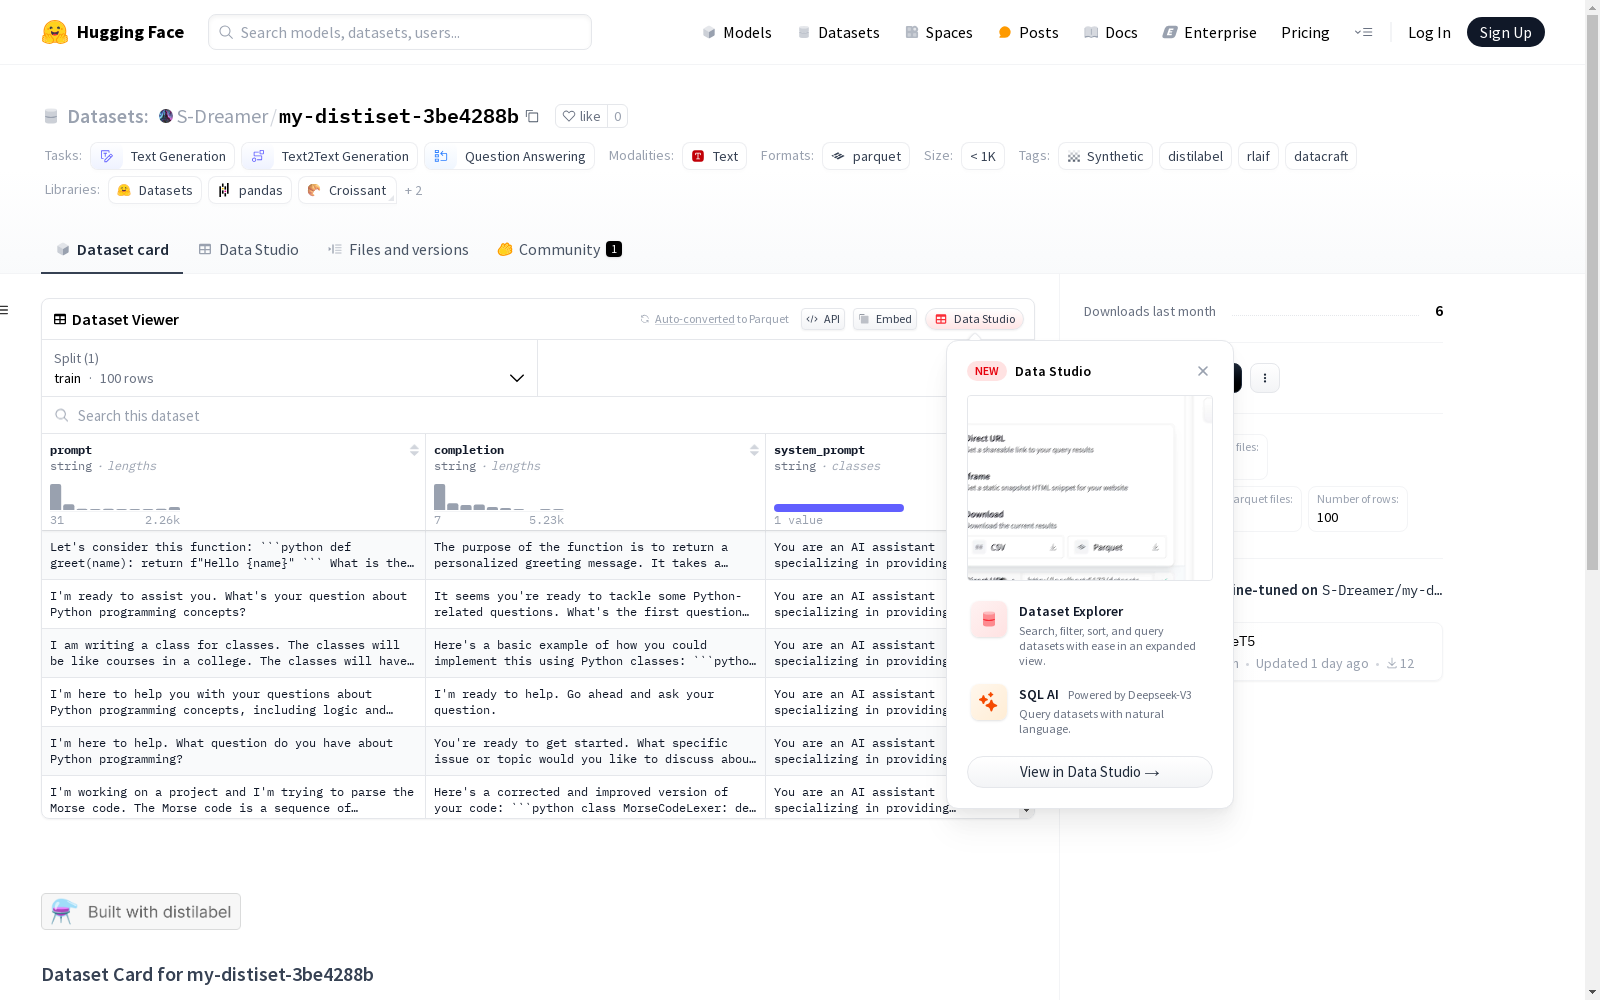Click the <1K size tag

coord(983,156)
